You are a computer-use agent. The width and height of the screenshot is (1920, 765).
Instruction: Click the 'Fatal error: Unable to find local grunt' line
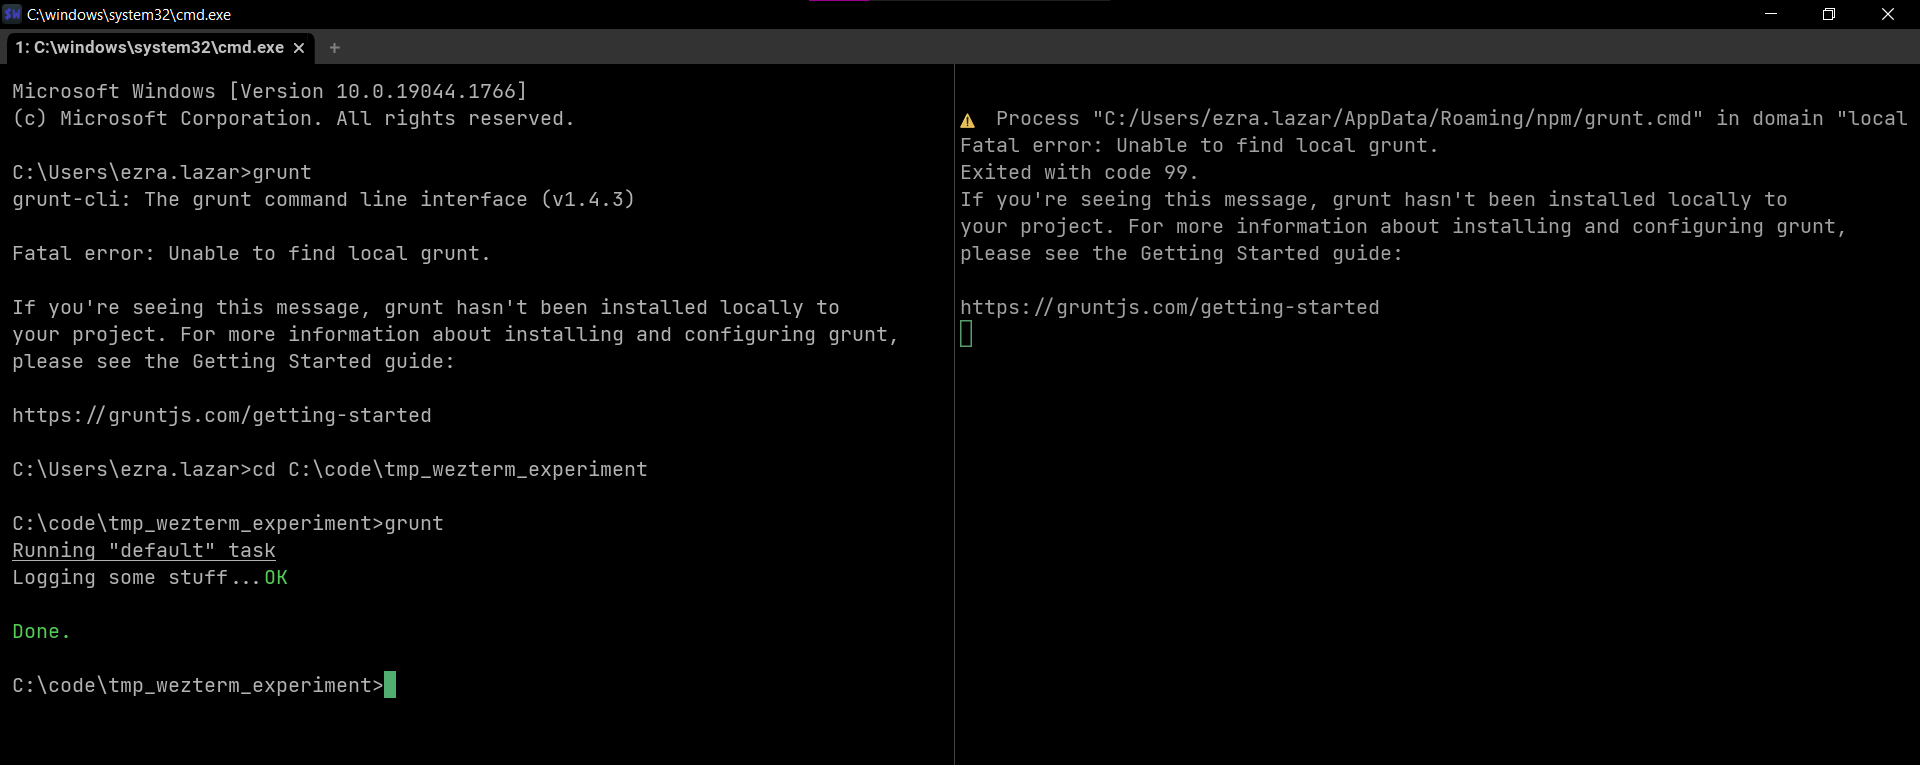pos(250,253)
